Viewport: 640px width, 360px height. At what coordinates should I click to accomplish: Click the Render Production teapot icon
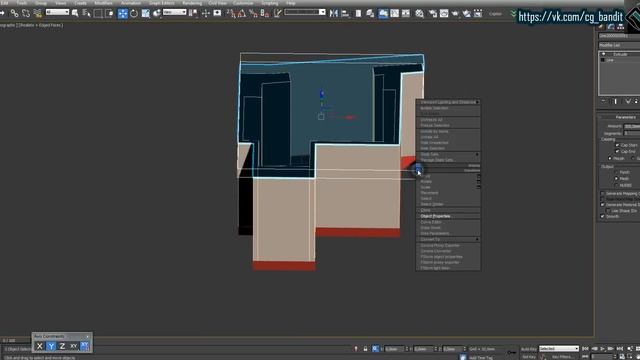point(455,13)
